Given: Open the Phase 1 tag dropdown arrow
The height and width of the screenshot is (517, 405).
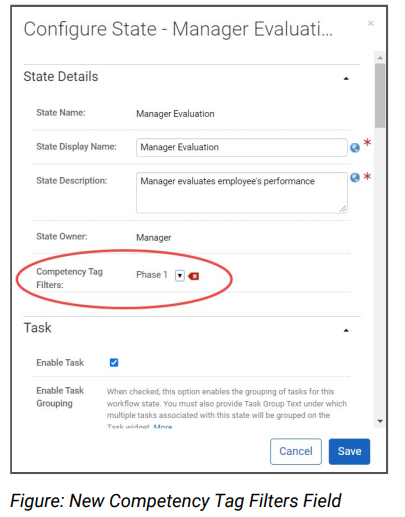Looking at the screenshot, I should click(x=180, y=276).
